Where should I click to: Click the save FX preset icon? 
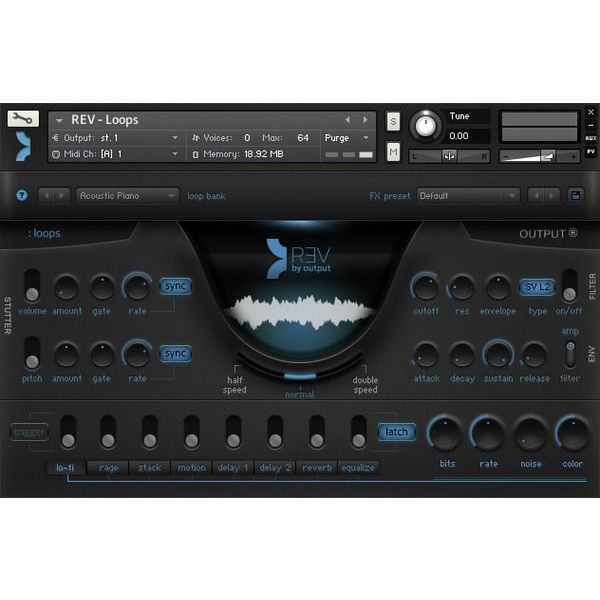click(575, 196)
